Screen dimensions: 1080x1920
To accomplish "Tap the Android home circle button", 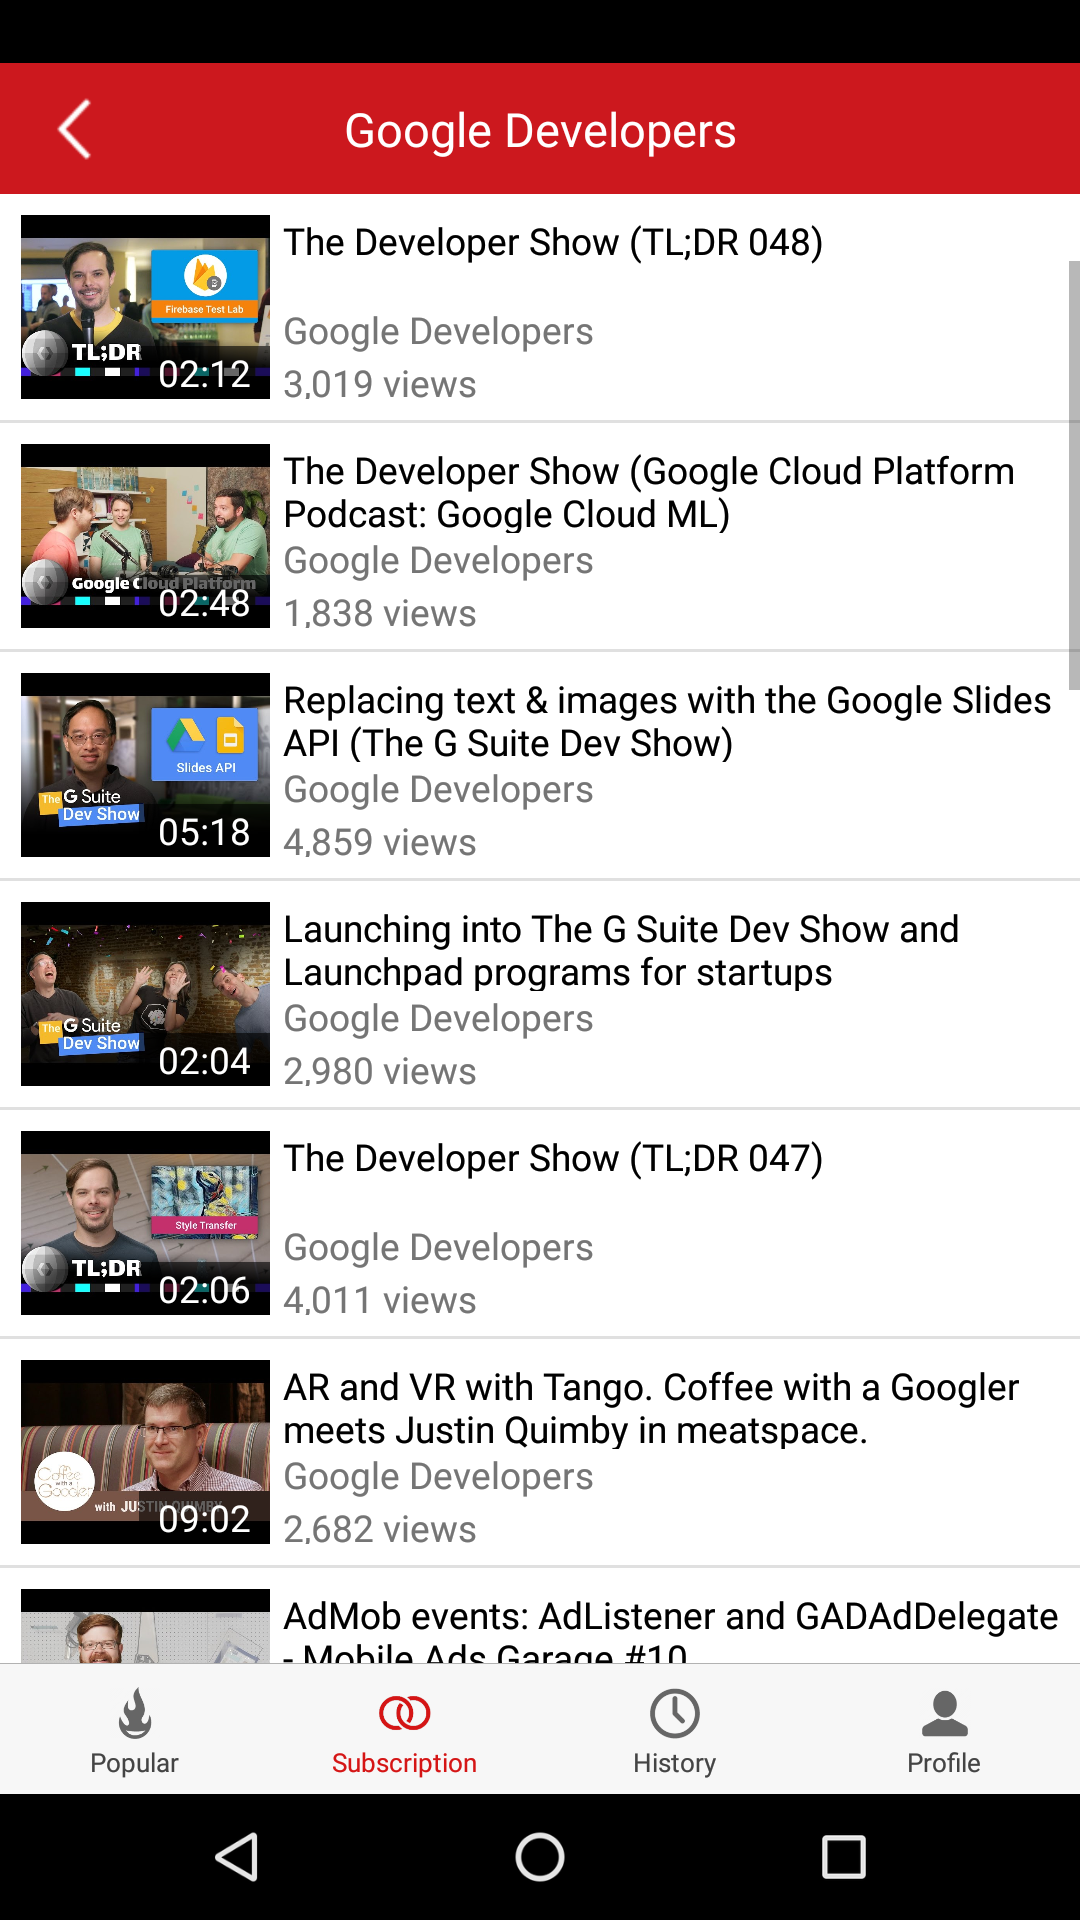I will click(540, 1857).
